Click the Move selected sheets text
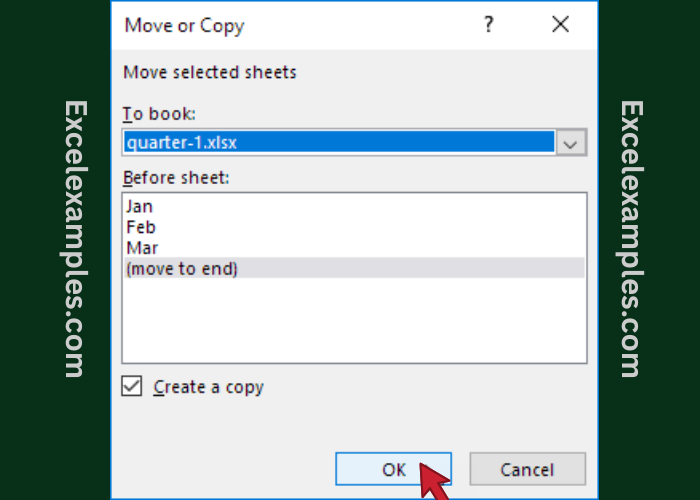The height and width of the screenshot is (500, 700). (209, 72)
